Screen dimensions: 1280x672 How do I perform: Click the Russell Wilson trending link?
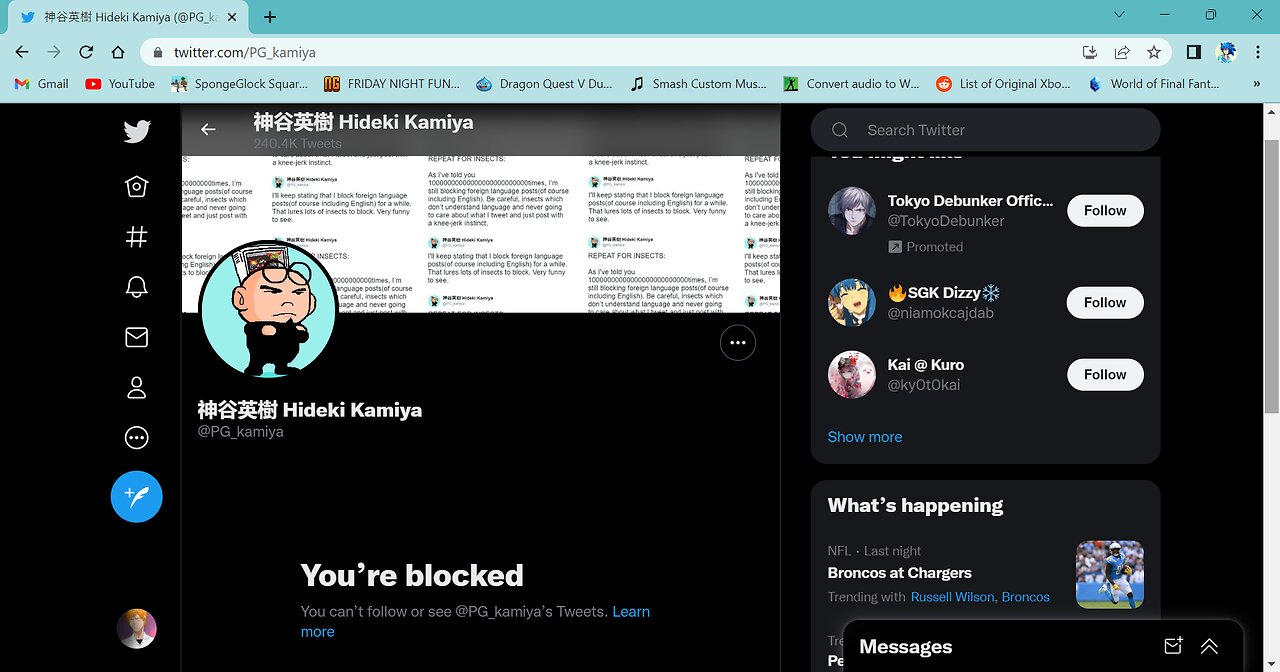[x=952, y=597]
